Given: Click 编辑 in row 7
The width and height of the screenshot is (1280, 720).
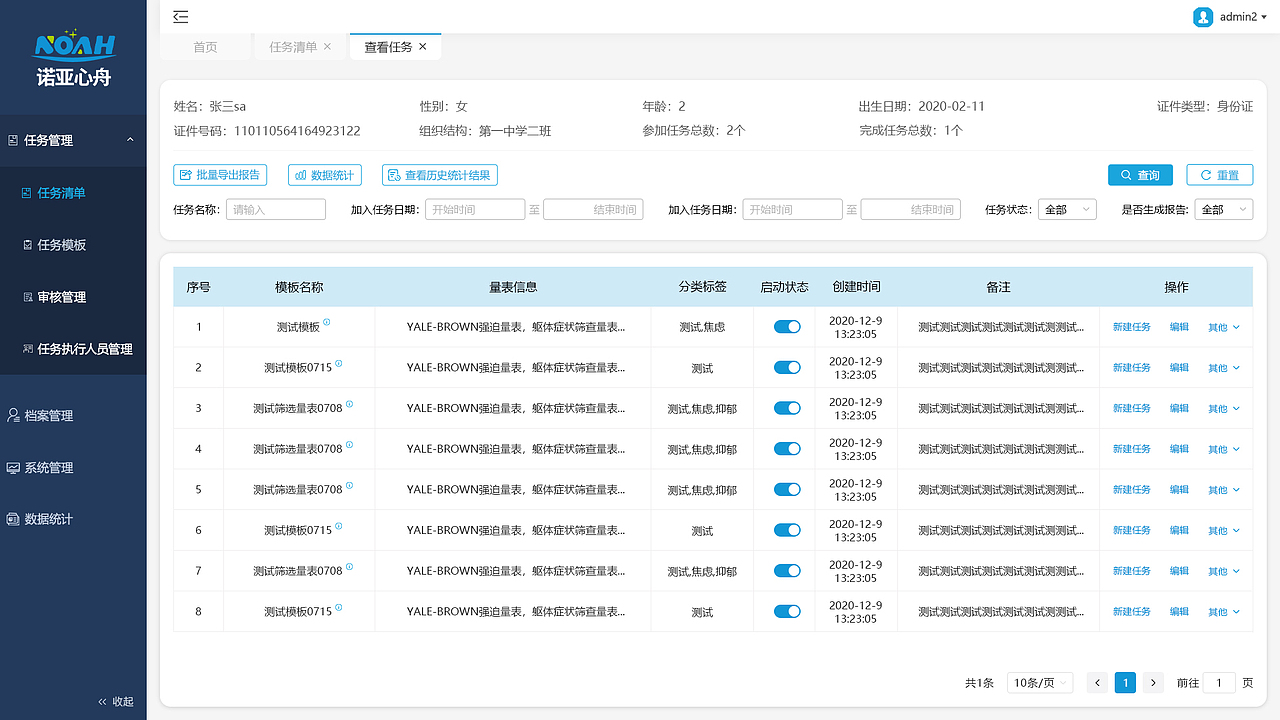Looking at the screenshot, I should coord(1179,571).
